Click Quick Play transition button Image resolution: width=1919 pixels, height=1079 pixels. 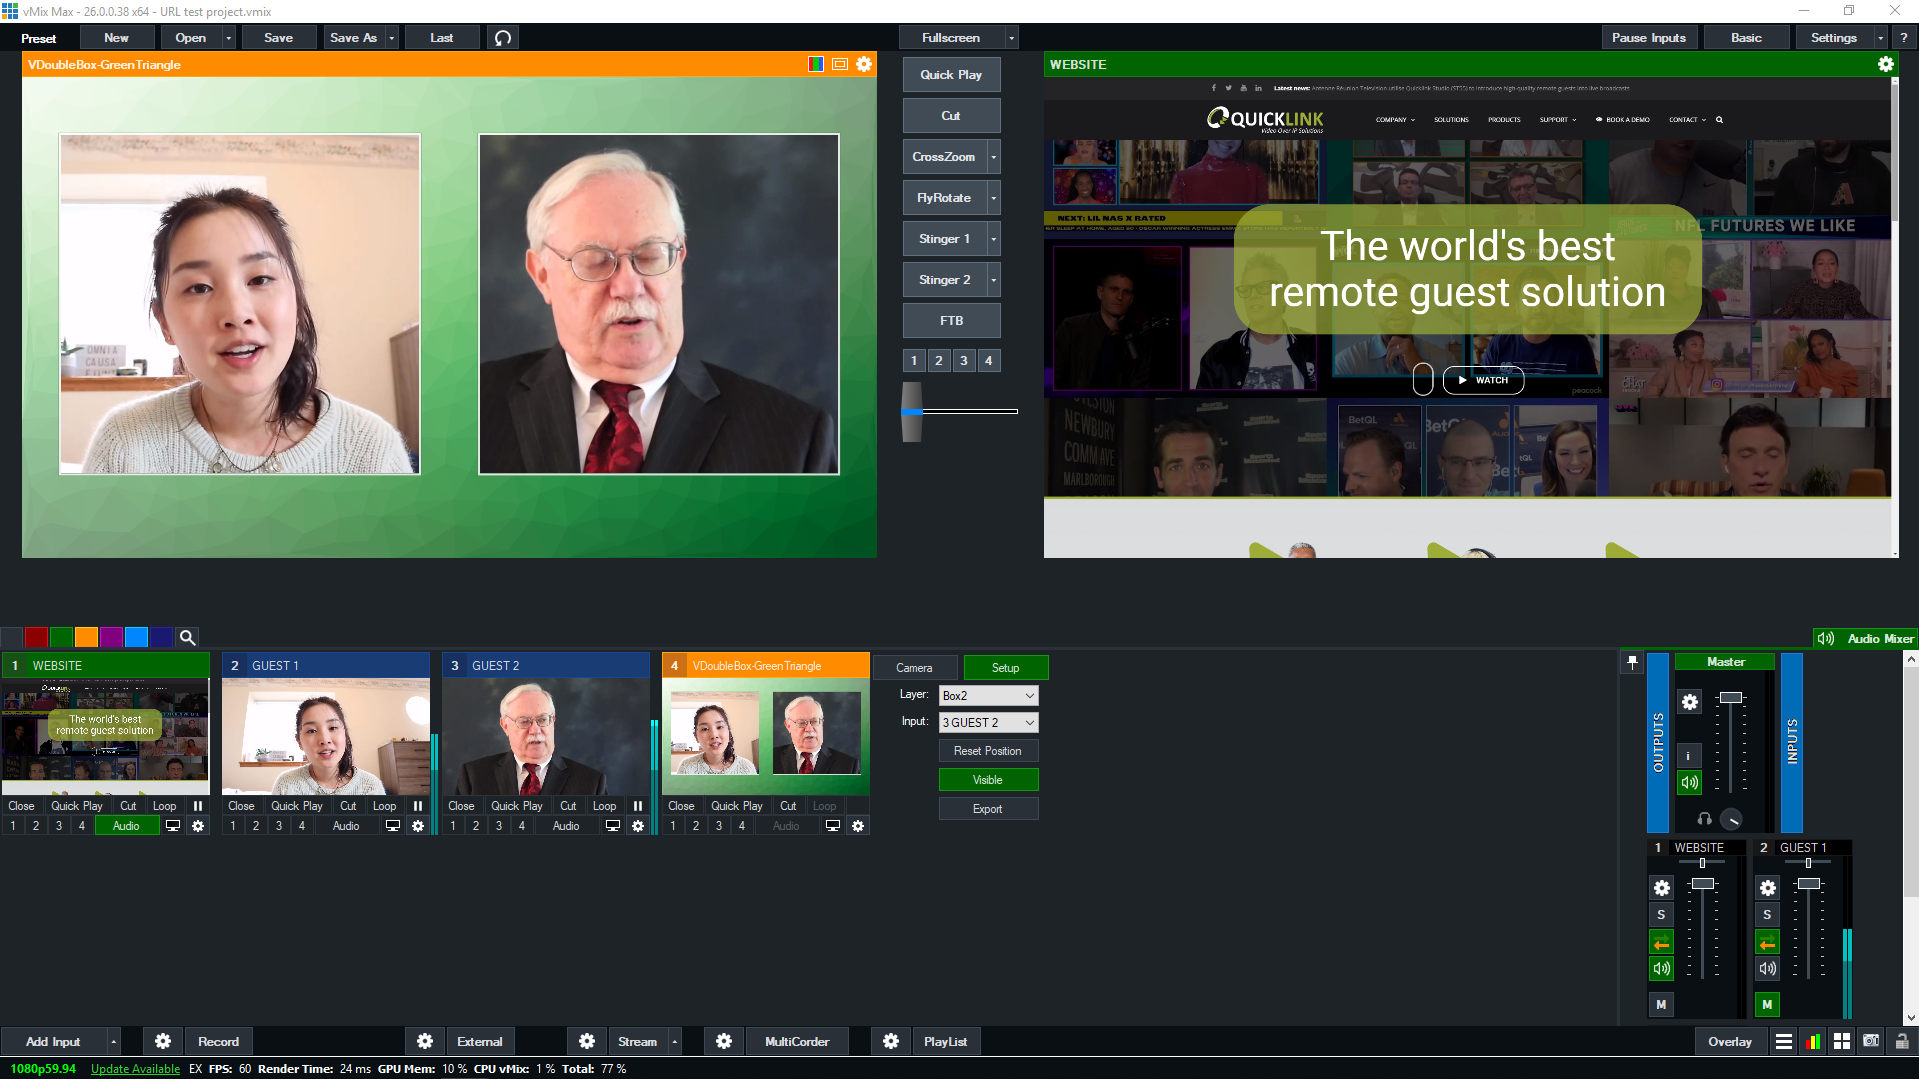pos(951,75)
